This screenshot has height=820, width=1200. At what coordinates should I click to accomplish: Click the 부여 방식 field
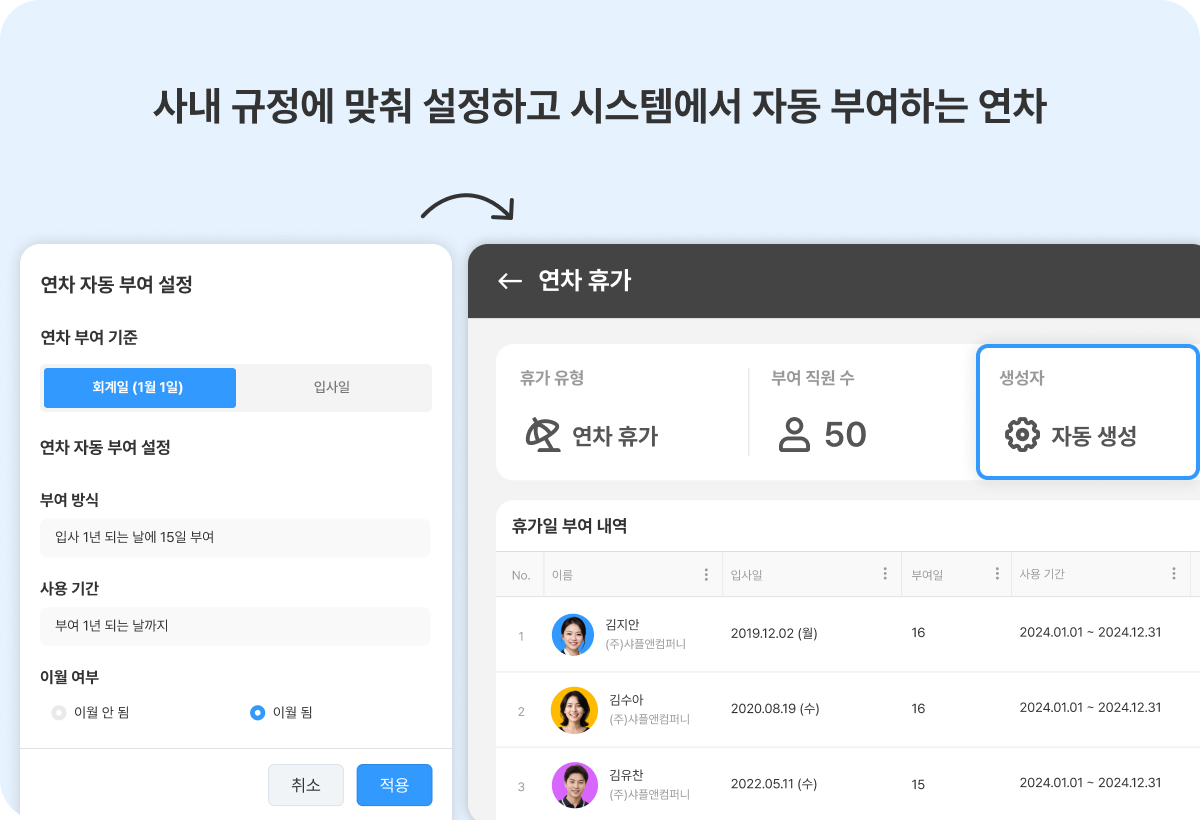pyautogui.click(x=235, y=537)
